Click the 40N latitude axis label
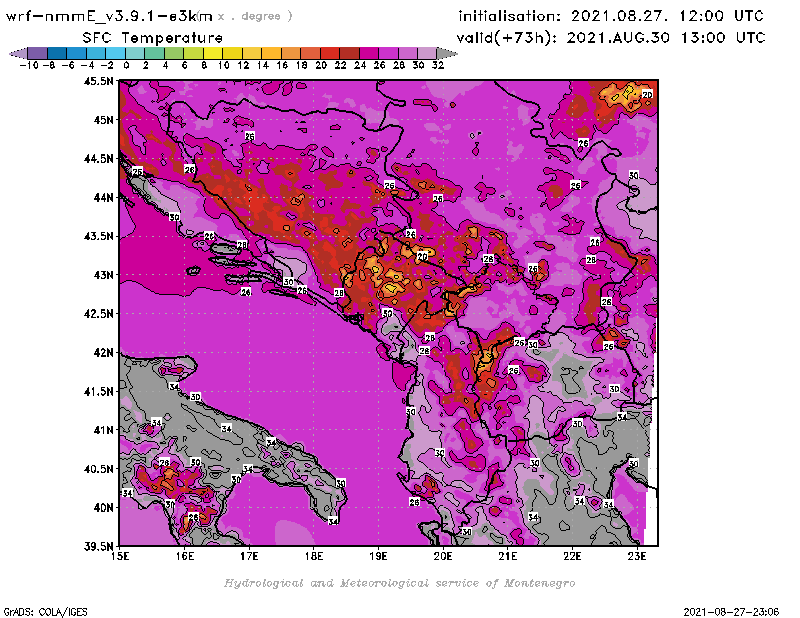Image resolution: width=800 pixels, height=618 pixels. (103, 508)
